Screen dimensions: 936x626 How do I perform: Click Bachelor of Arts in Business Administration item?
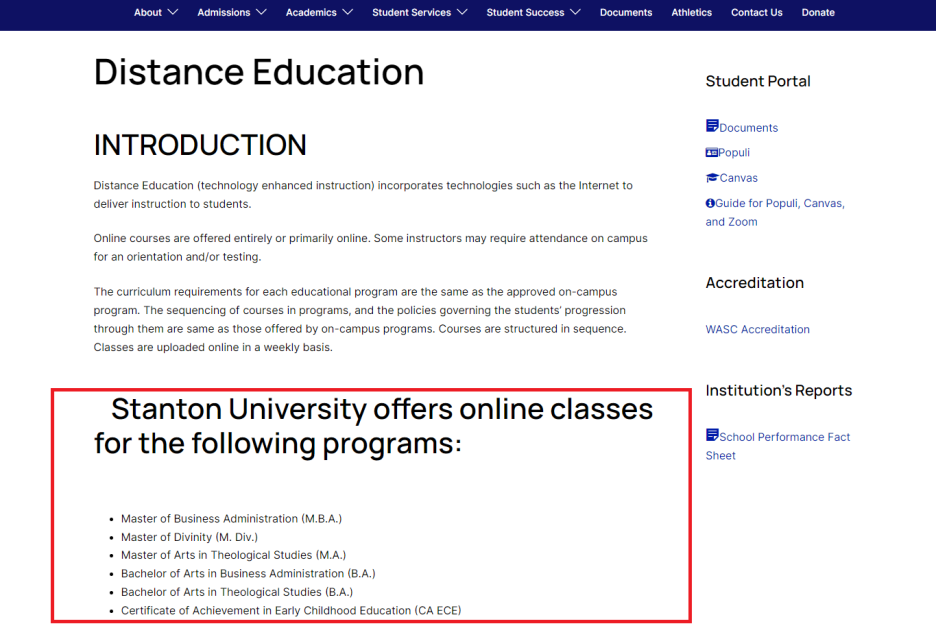[x=248, y=573]
